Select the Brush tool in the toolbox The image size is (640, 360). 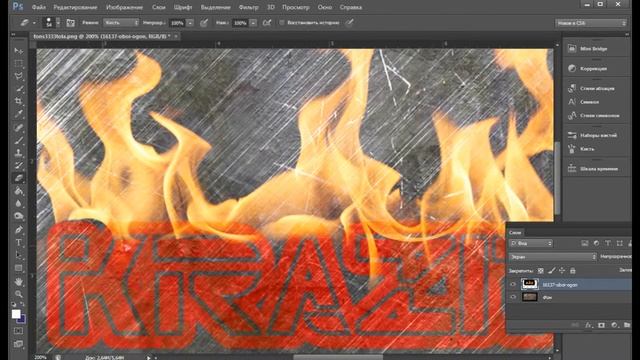[18, 140]
